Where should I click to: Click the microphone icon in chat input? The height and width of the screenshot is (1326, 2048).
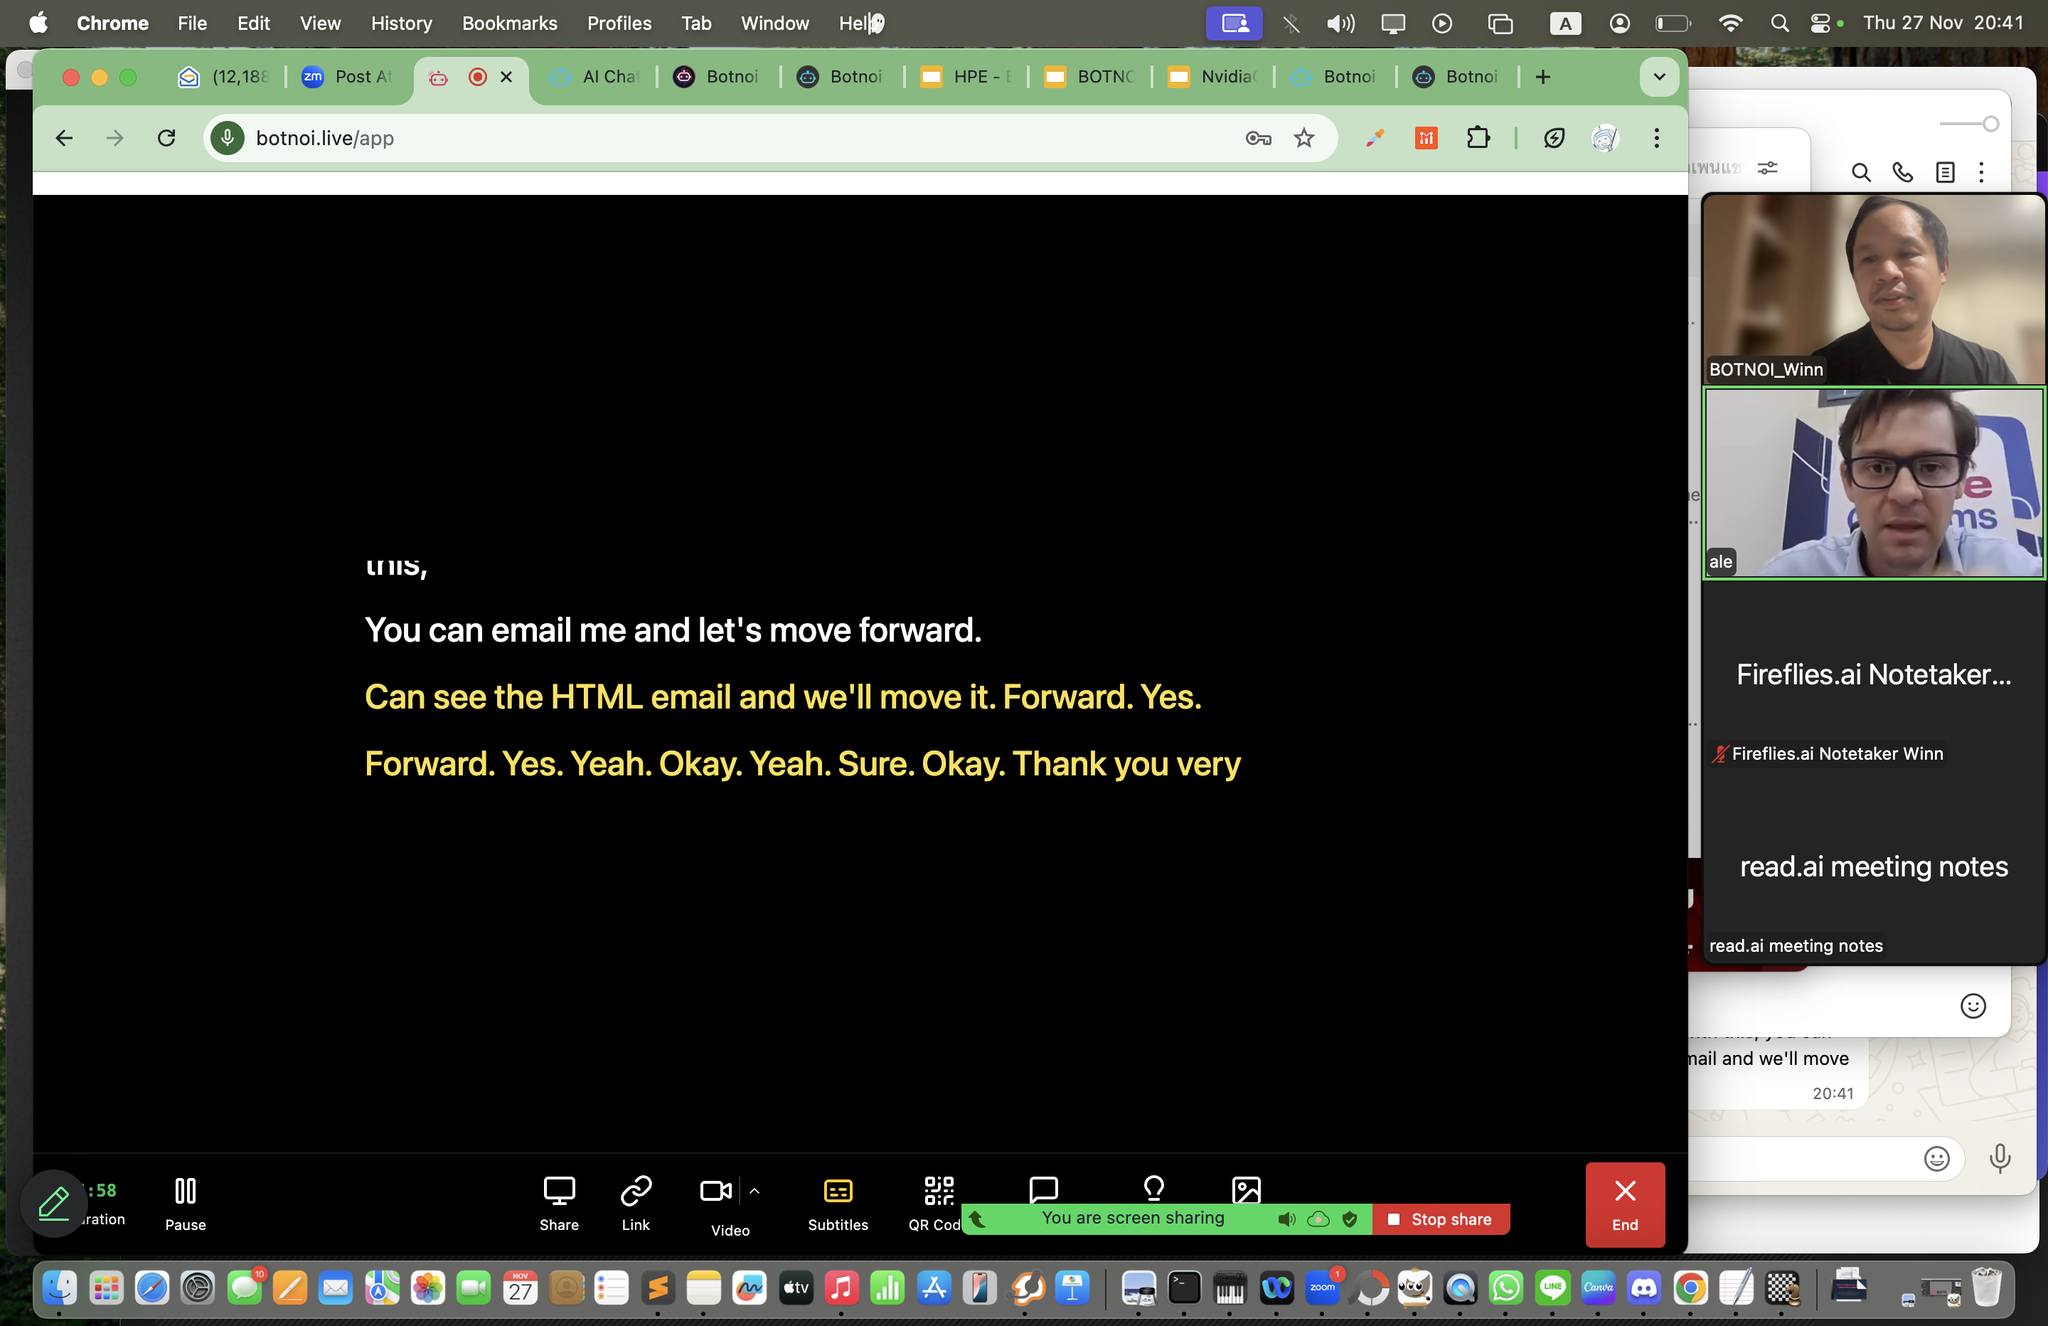pyautogui.click(x=2000, y=1158)
